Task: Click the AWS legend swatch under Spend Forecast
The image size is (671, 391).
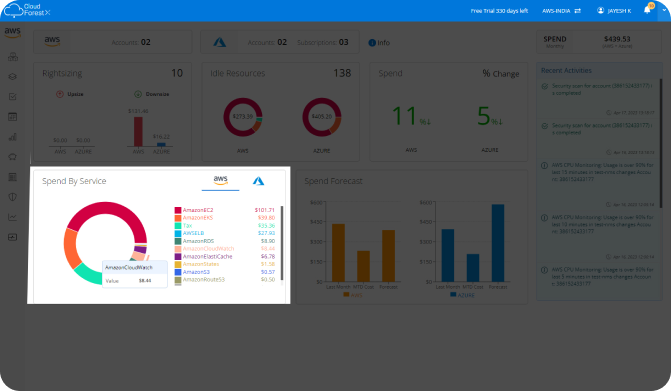Action: click(x=346, y=294)
